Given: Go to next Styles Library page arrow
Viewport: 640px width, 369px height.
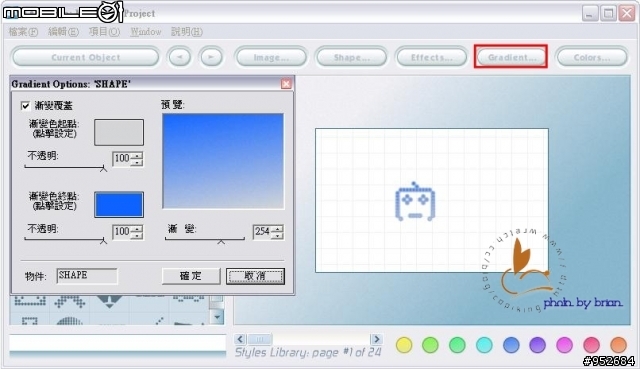Looking at the screenshot, I should (376, 339).
